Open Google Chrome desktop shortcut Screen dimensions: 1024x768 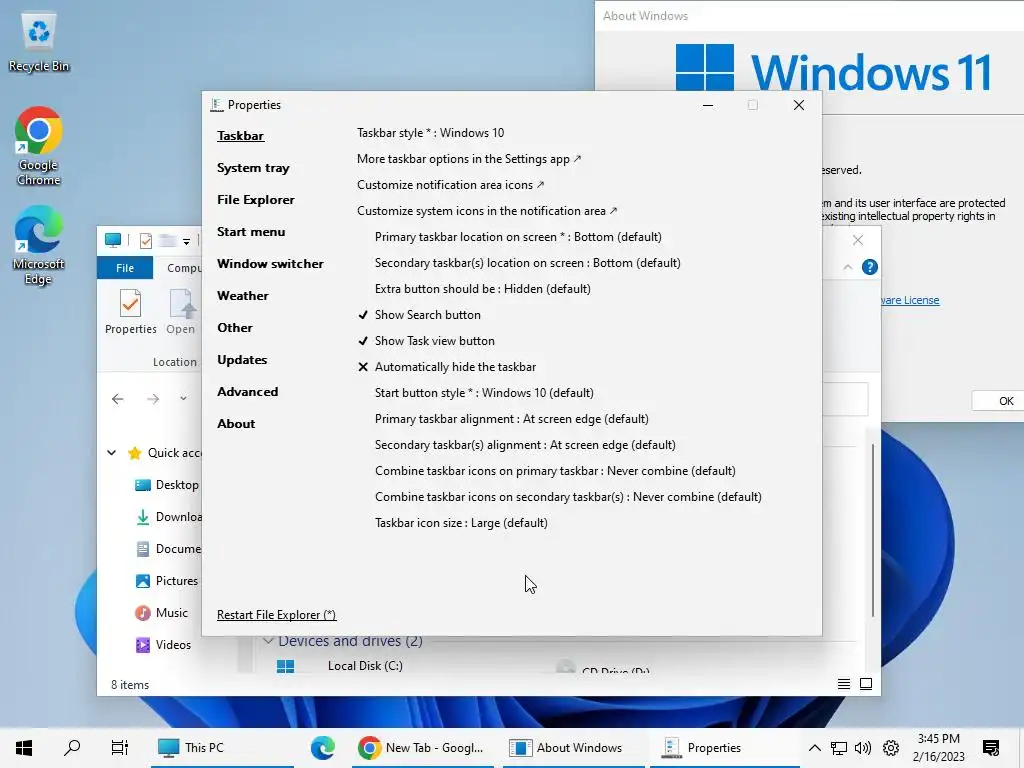(39, 145)
